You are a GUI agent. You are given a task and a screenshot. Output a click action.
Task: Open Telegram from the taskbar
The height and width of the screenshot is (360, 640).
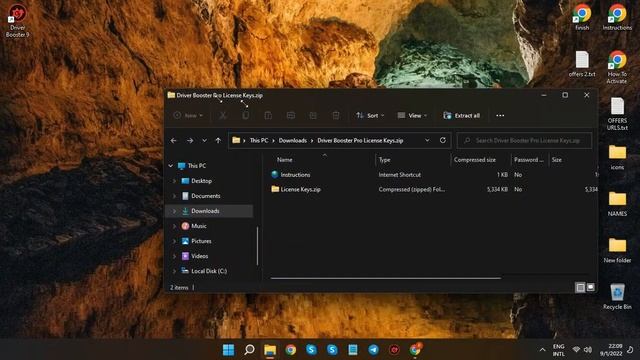(x=373, y=350)
